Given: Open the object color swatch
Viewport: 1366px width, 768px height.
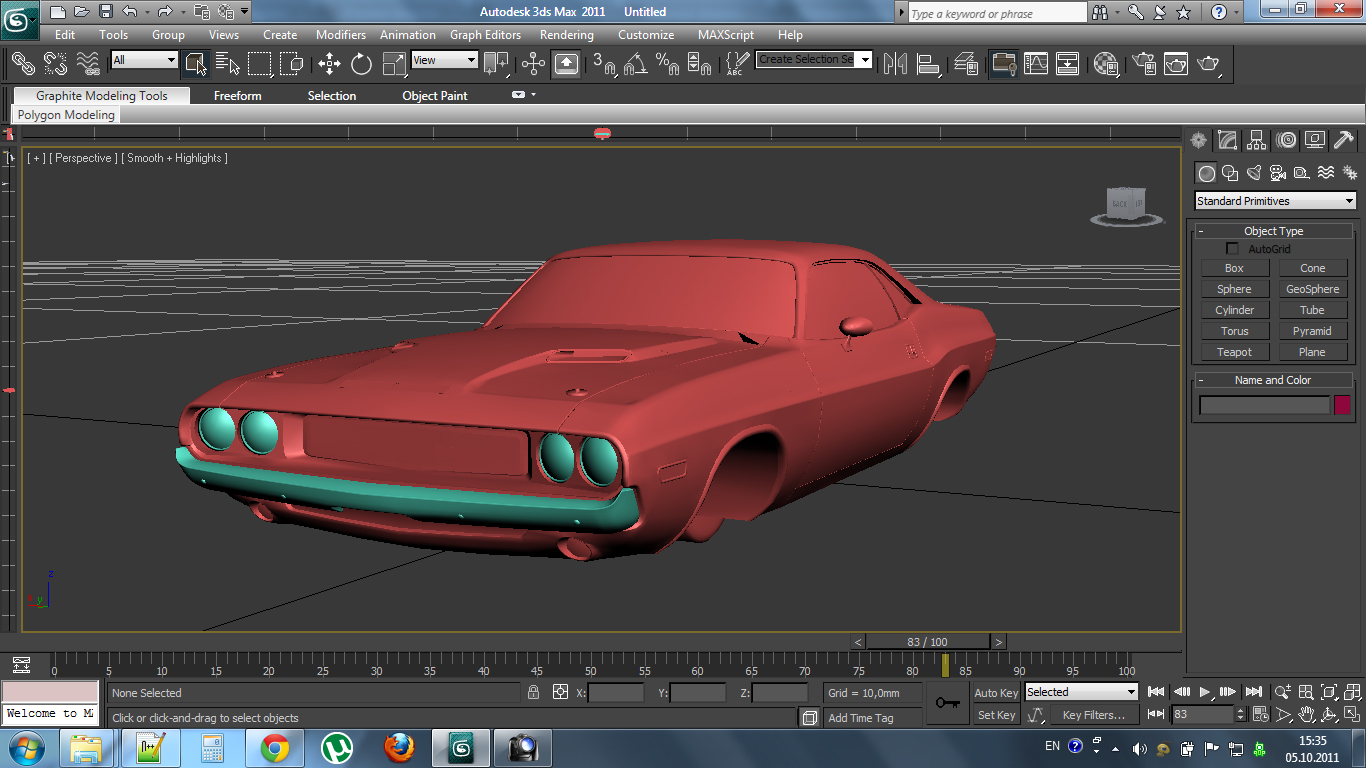Looking at the screenshot, I should click(x=1342, y=405).
